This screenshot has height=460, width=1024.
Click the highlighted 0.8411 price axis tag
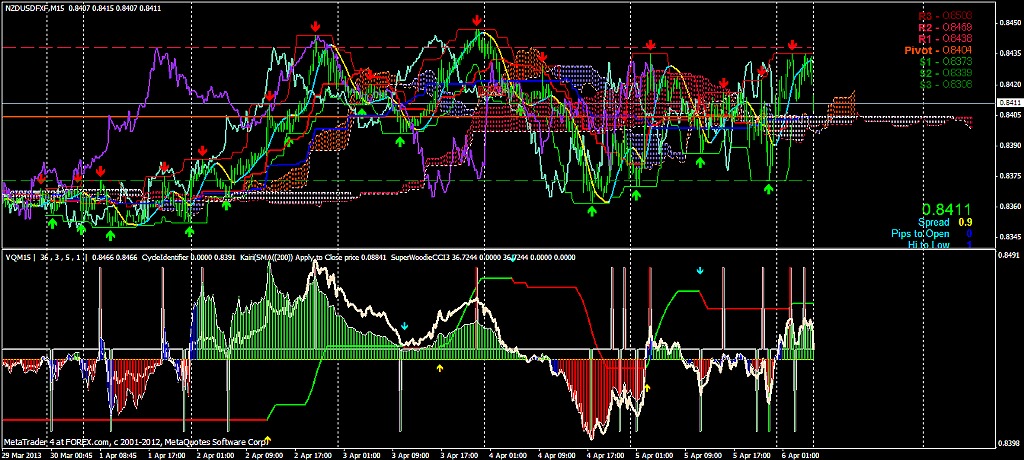pos(1010,102)
